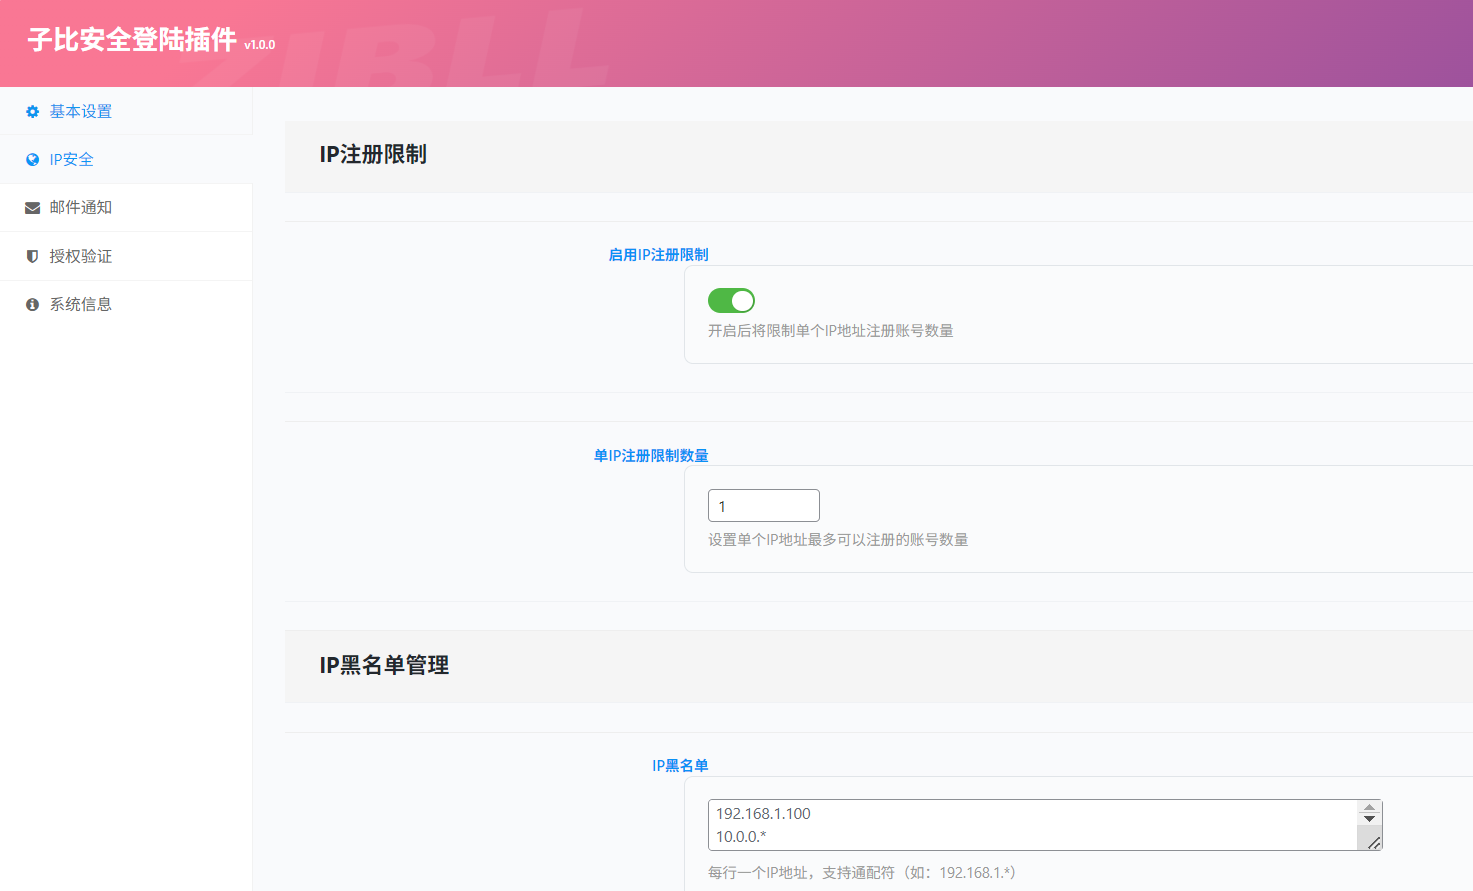This screenshot has height=891, width=1473.
Task: Switch to the 授权验证 section
Action: click(78, 256)
